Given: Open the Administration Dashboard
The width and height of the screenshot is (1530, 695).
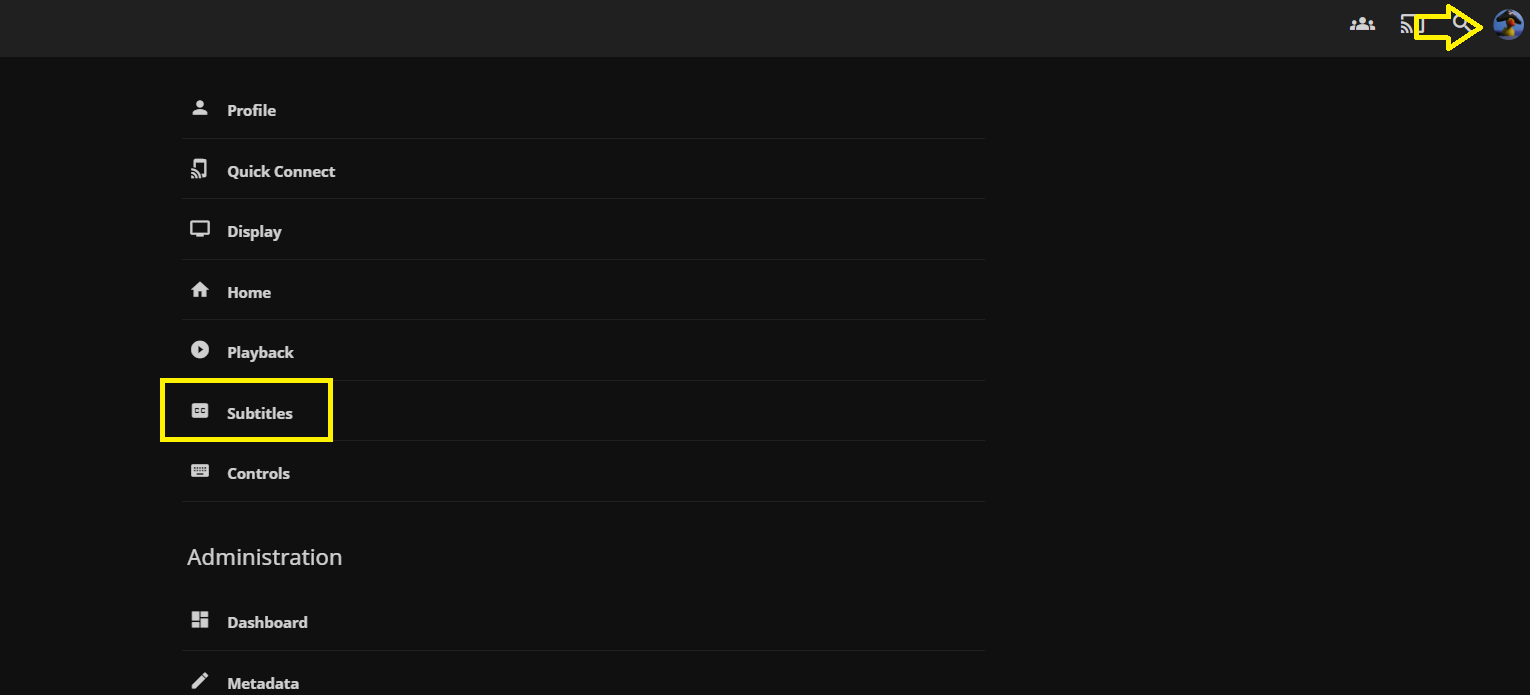Looking at the screenshot, I should click(267, 622).
